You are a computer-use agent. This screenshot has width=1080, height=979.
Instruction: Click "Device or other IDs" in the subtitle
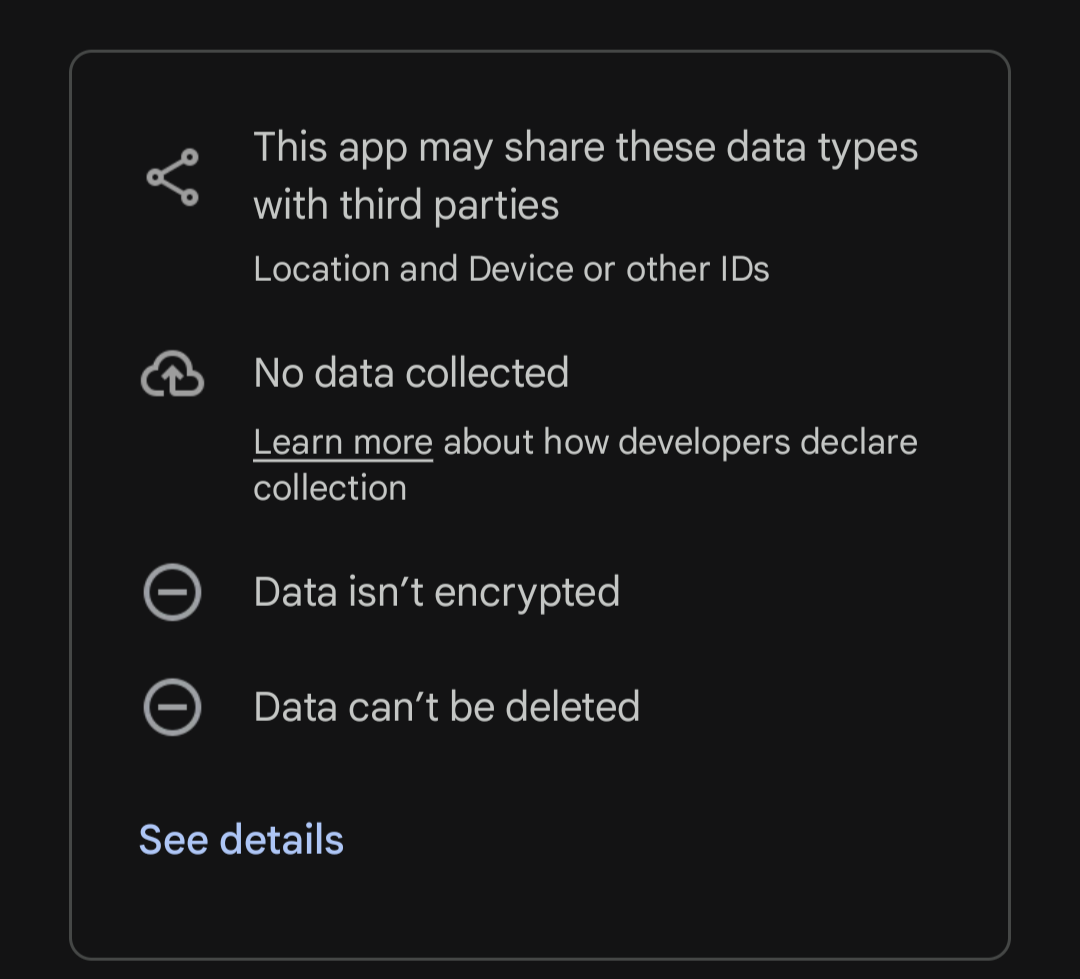pyautogui.click(x=619, y=269)
